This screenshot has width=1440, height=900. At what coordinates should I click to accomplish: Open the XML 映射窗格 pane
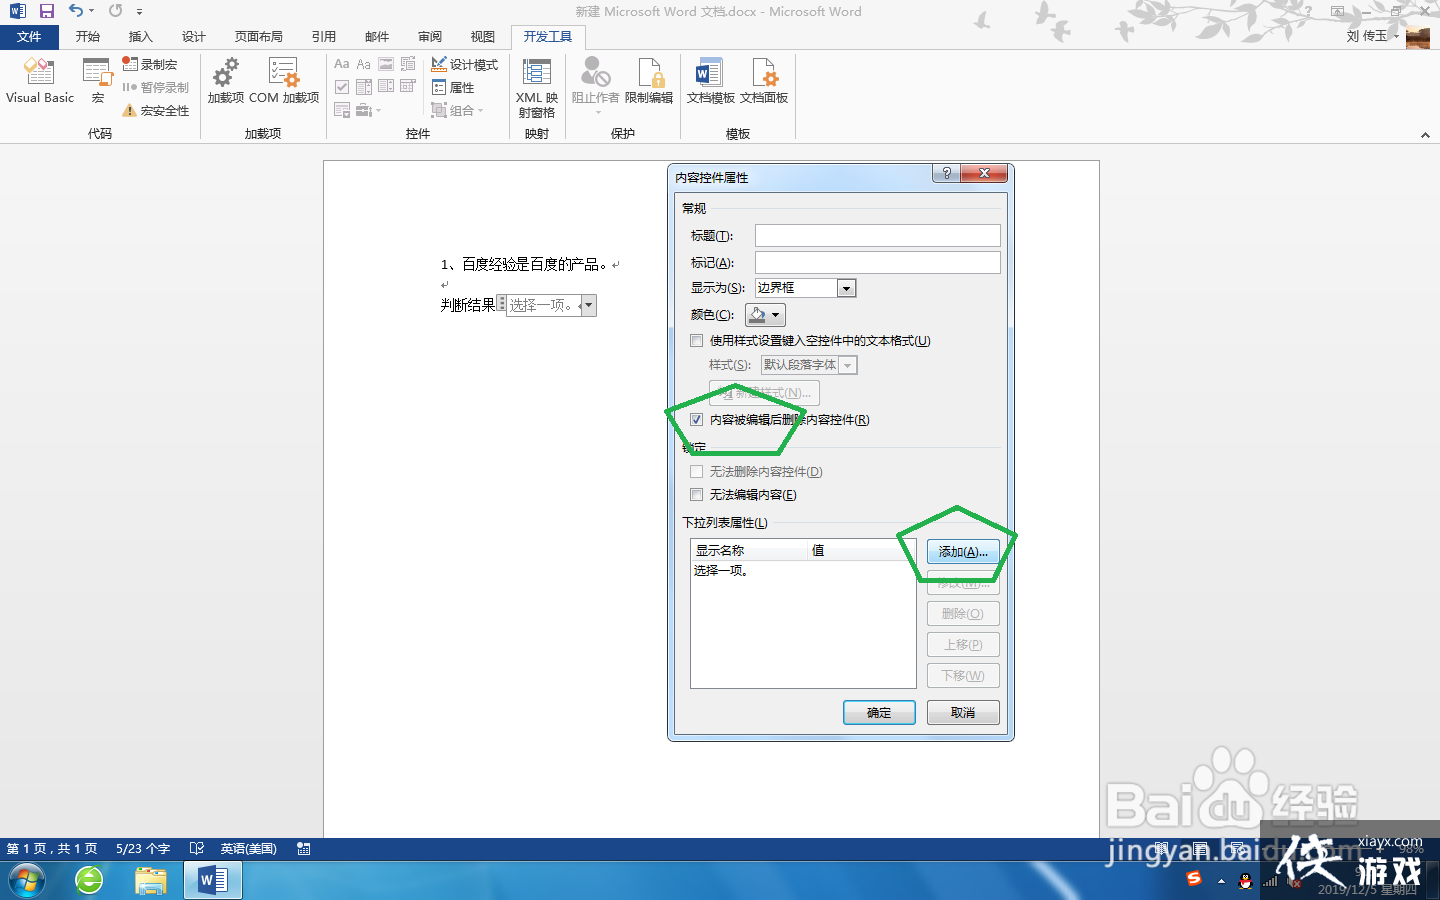click(x=537, y=88)
